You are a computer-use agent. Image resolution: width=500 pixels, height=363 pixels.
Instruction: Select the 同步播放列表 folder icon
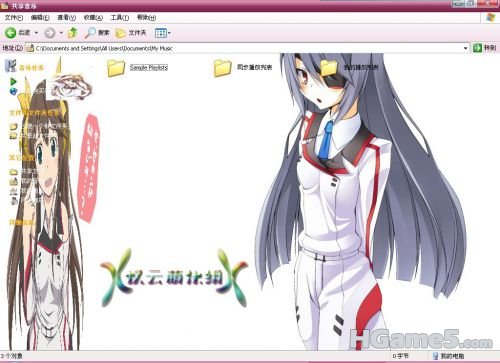click(x=223, y=68)
